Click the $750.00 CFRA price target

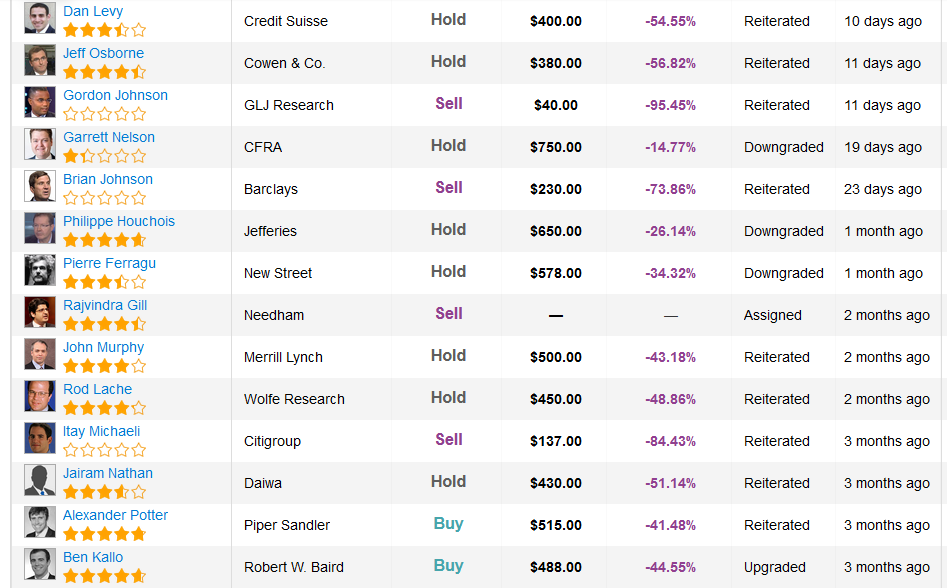556,147
